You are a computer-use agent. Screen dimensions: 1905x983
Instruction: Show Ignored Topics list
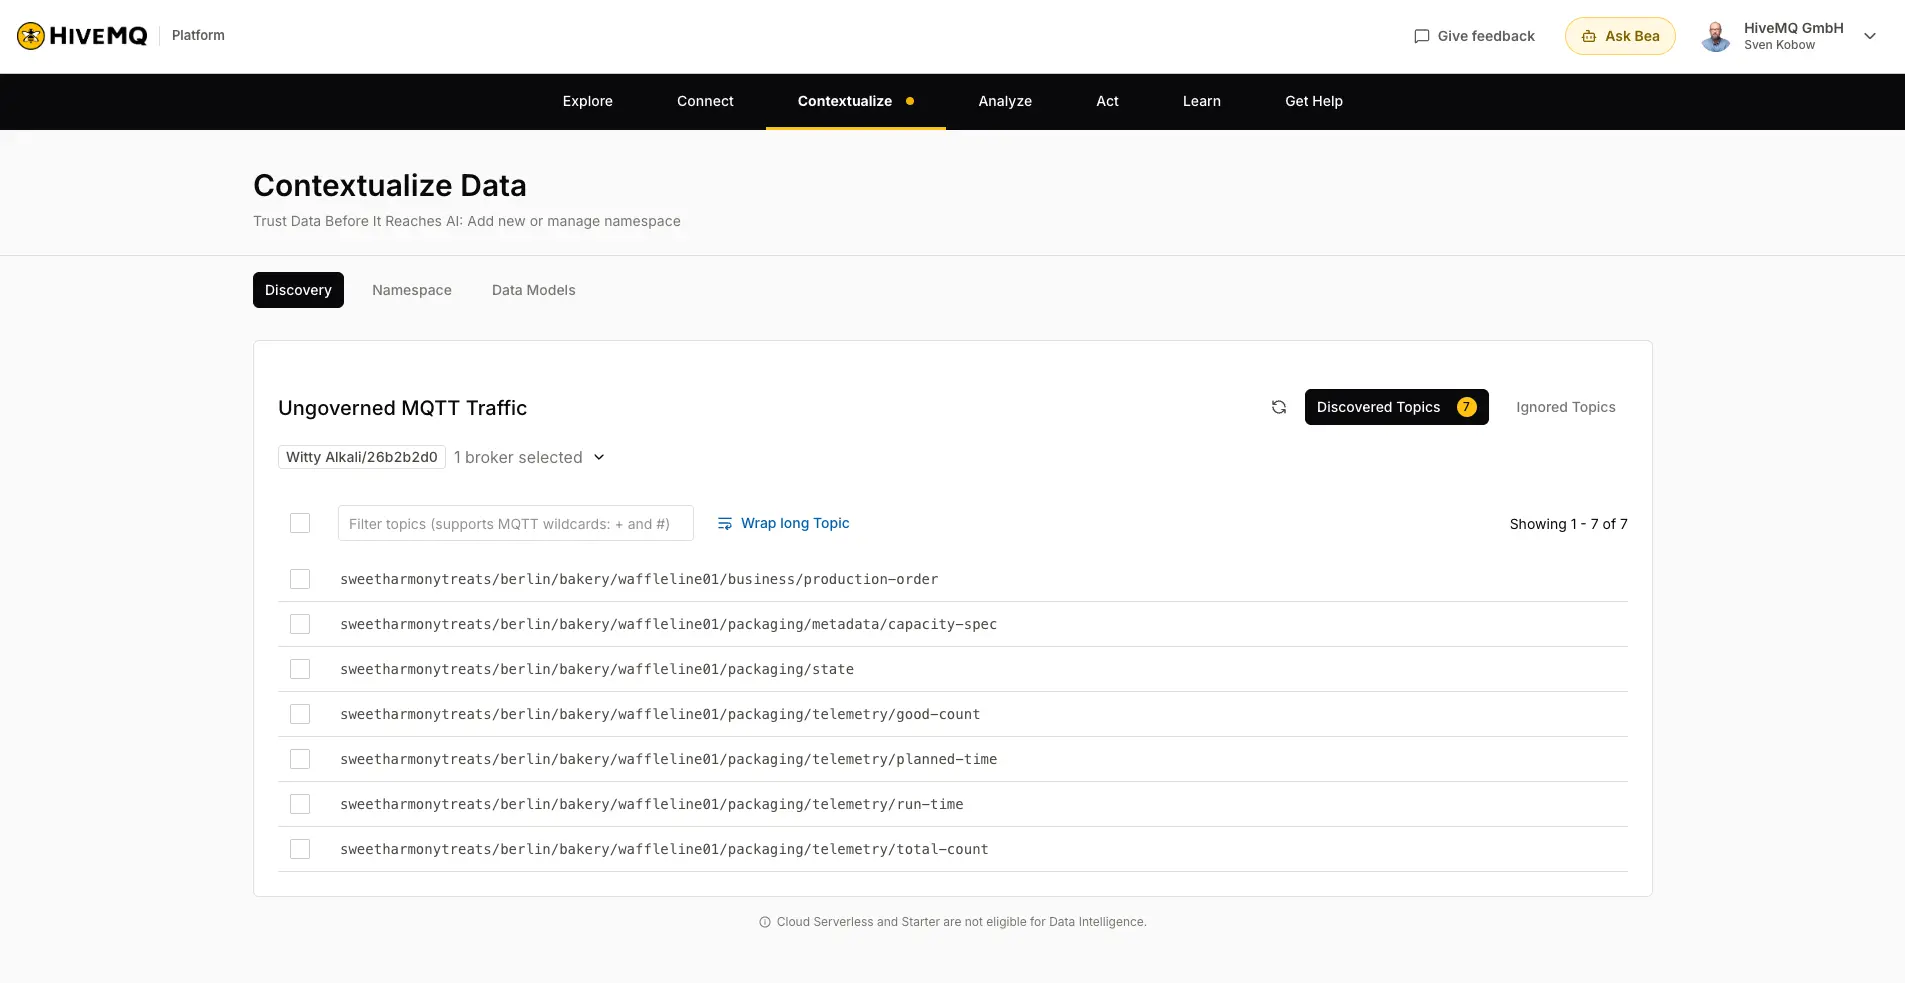(x=1566, y=407)
